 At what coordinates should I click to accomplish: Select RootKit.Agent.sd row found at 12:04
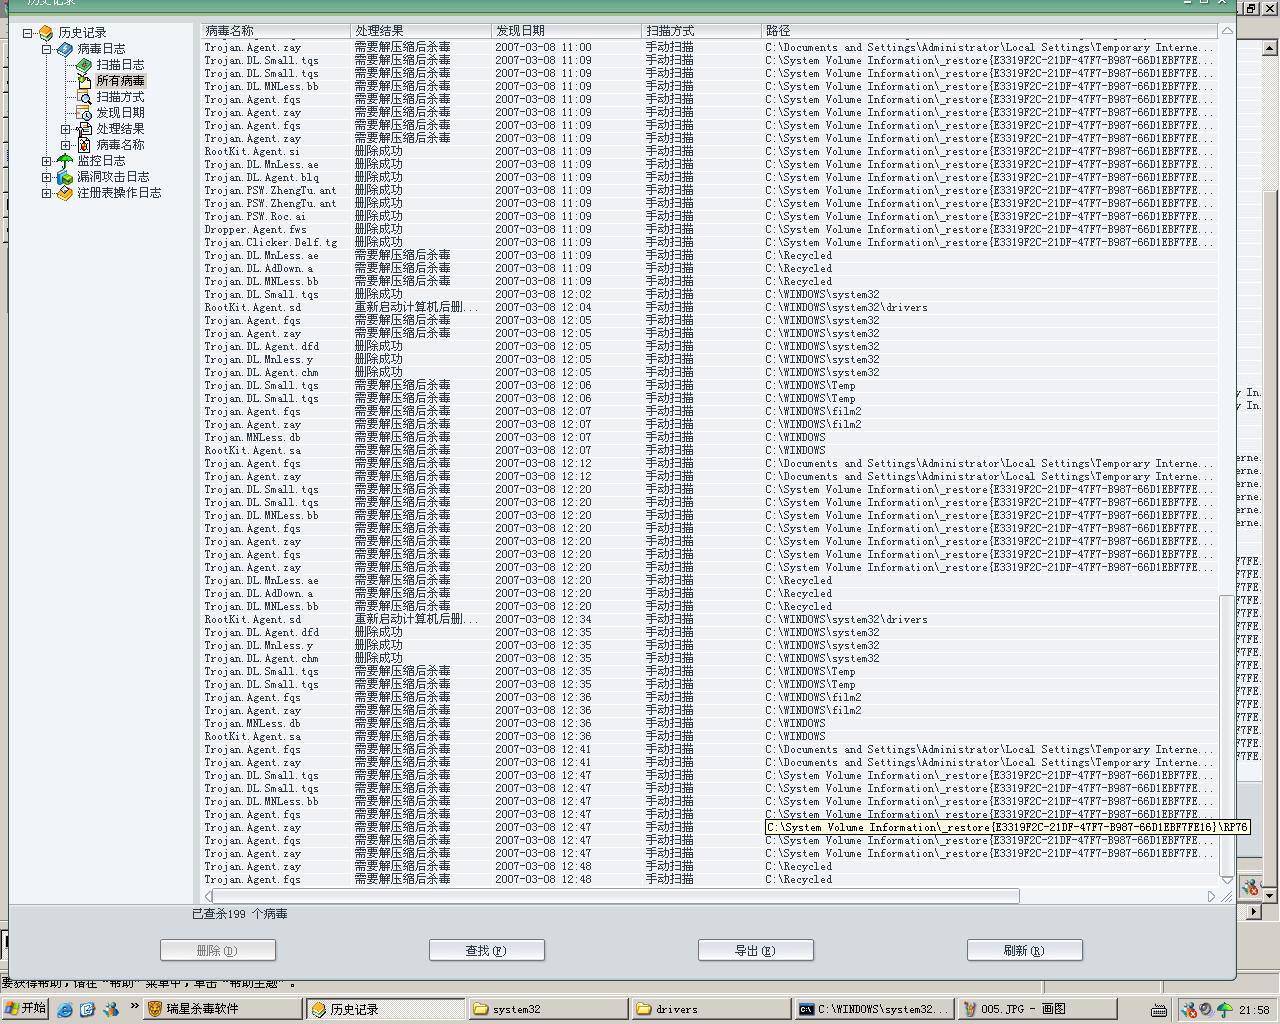710,308
